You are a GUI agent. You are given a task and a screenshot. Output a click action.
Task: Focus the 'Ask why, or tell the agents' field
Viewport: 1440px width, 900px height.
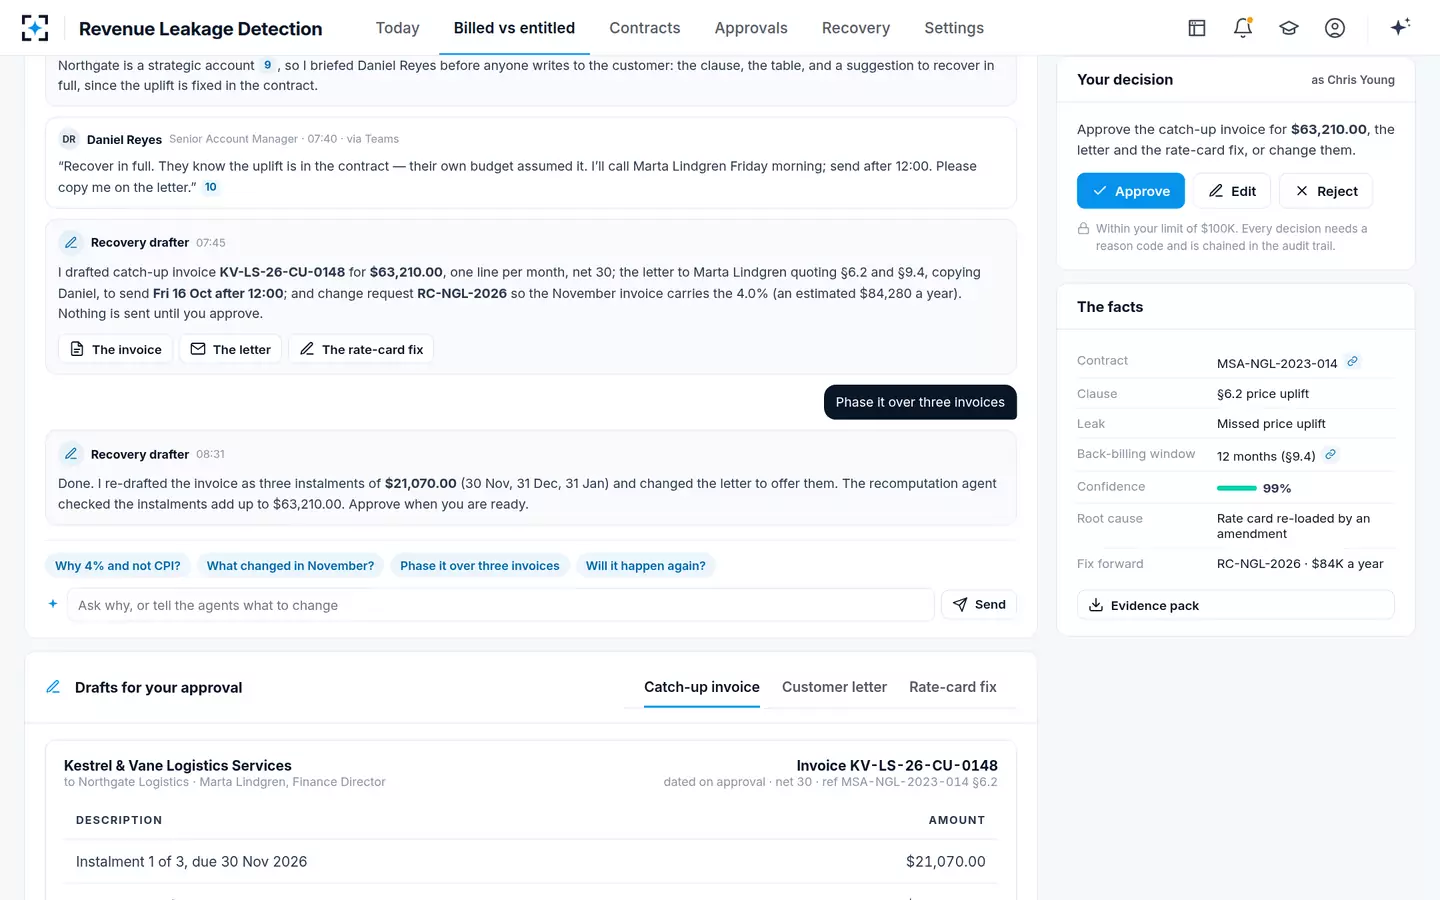tap(500, 605)
